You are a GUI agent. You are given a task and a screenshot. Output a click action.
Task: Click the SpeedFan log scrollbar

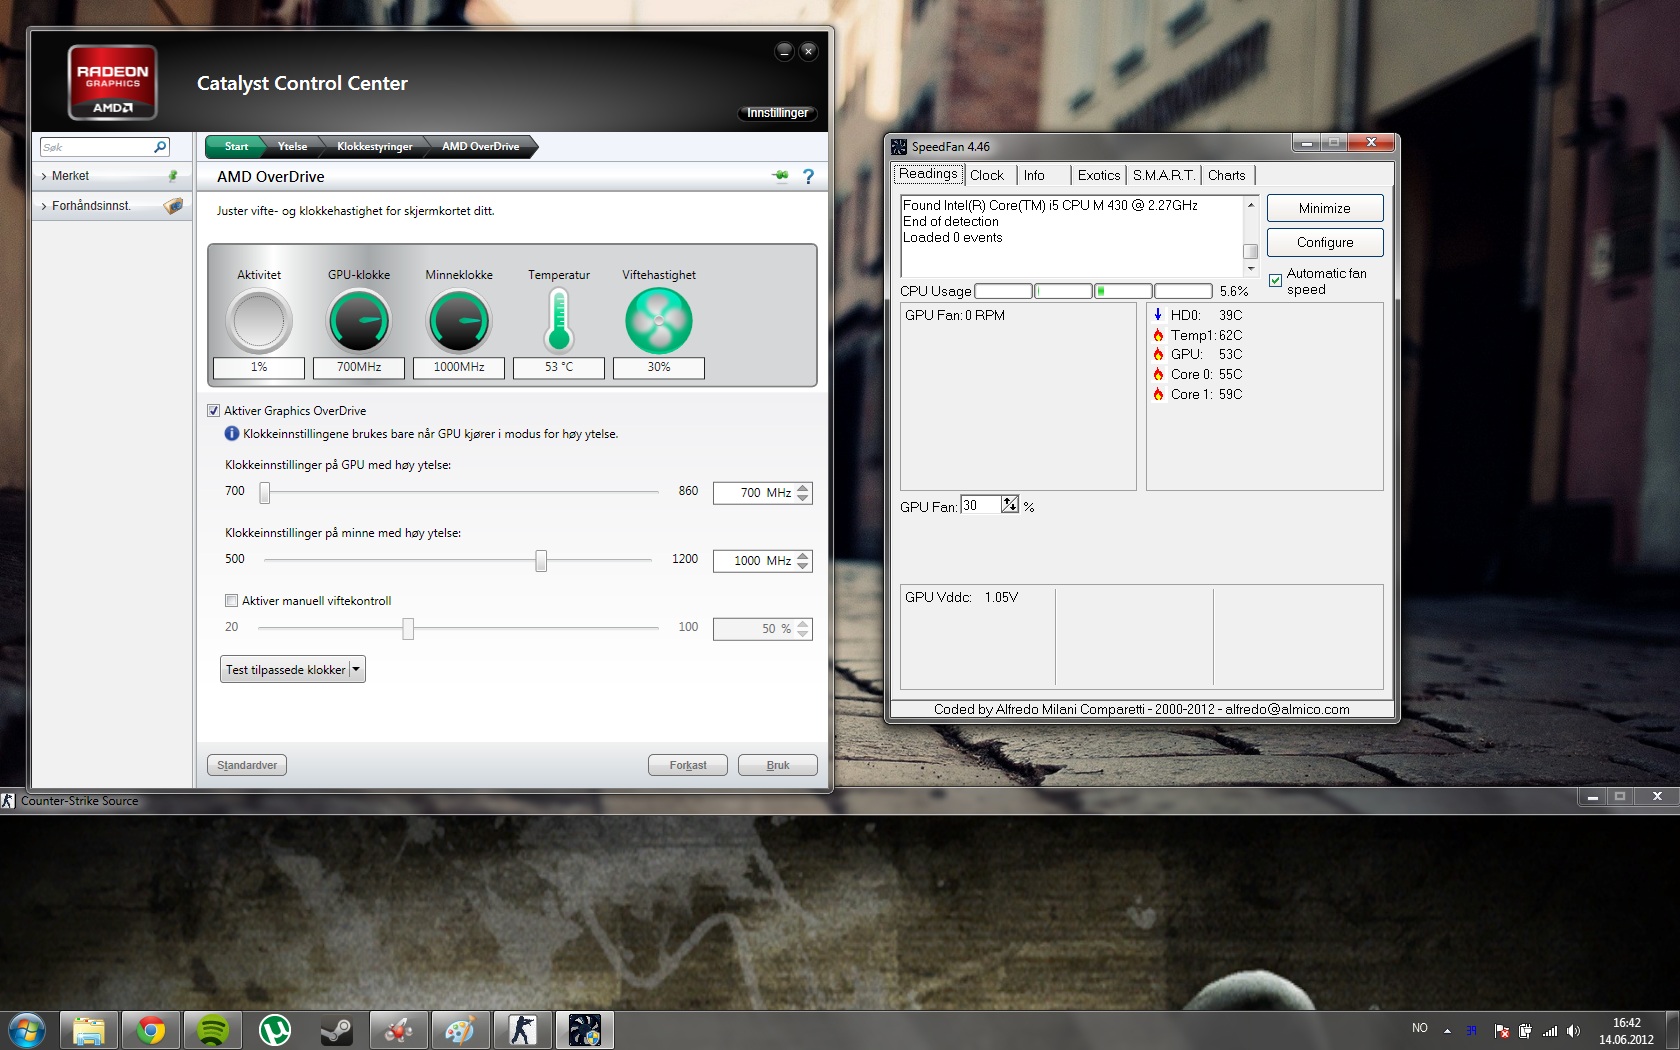pyautogui.click(x=1250, y=237)
